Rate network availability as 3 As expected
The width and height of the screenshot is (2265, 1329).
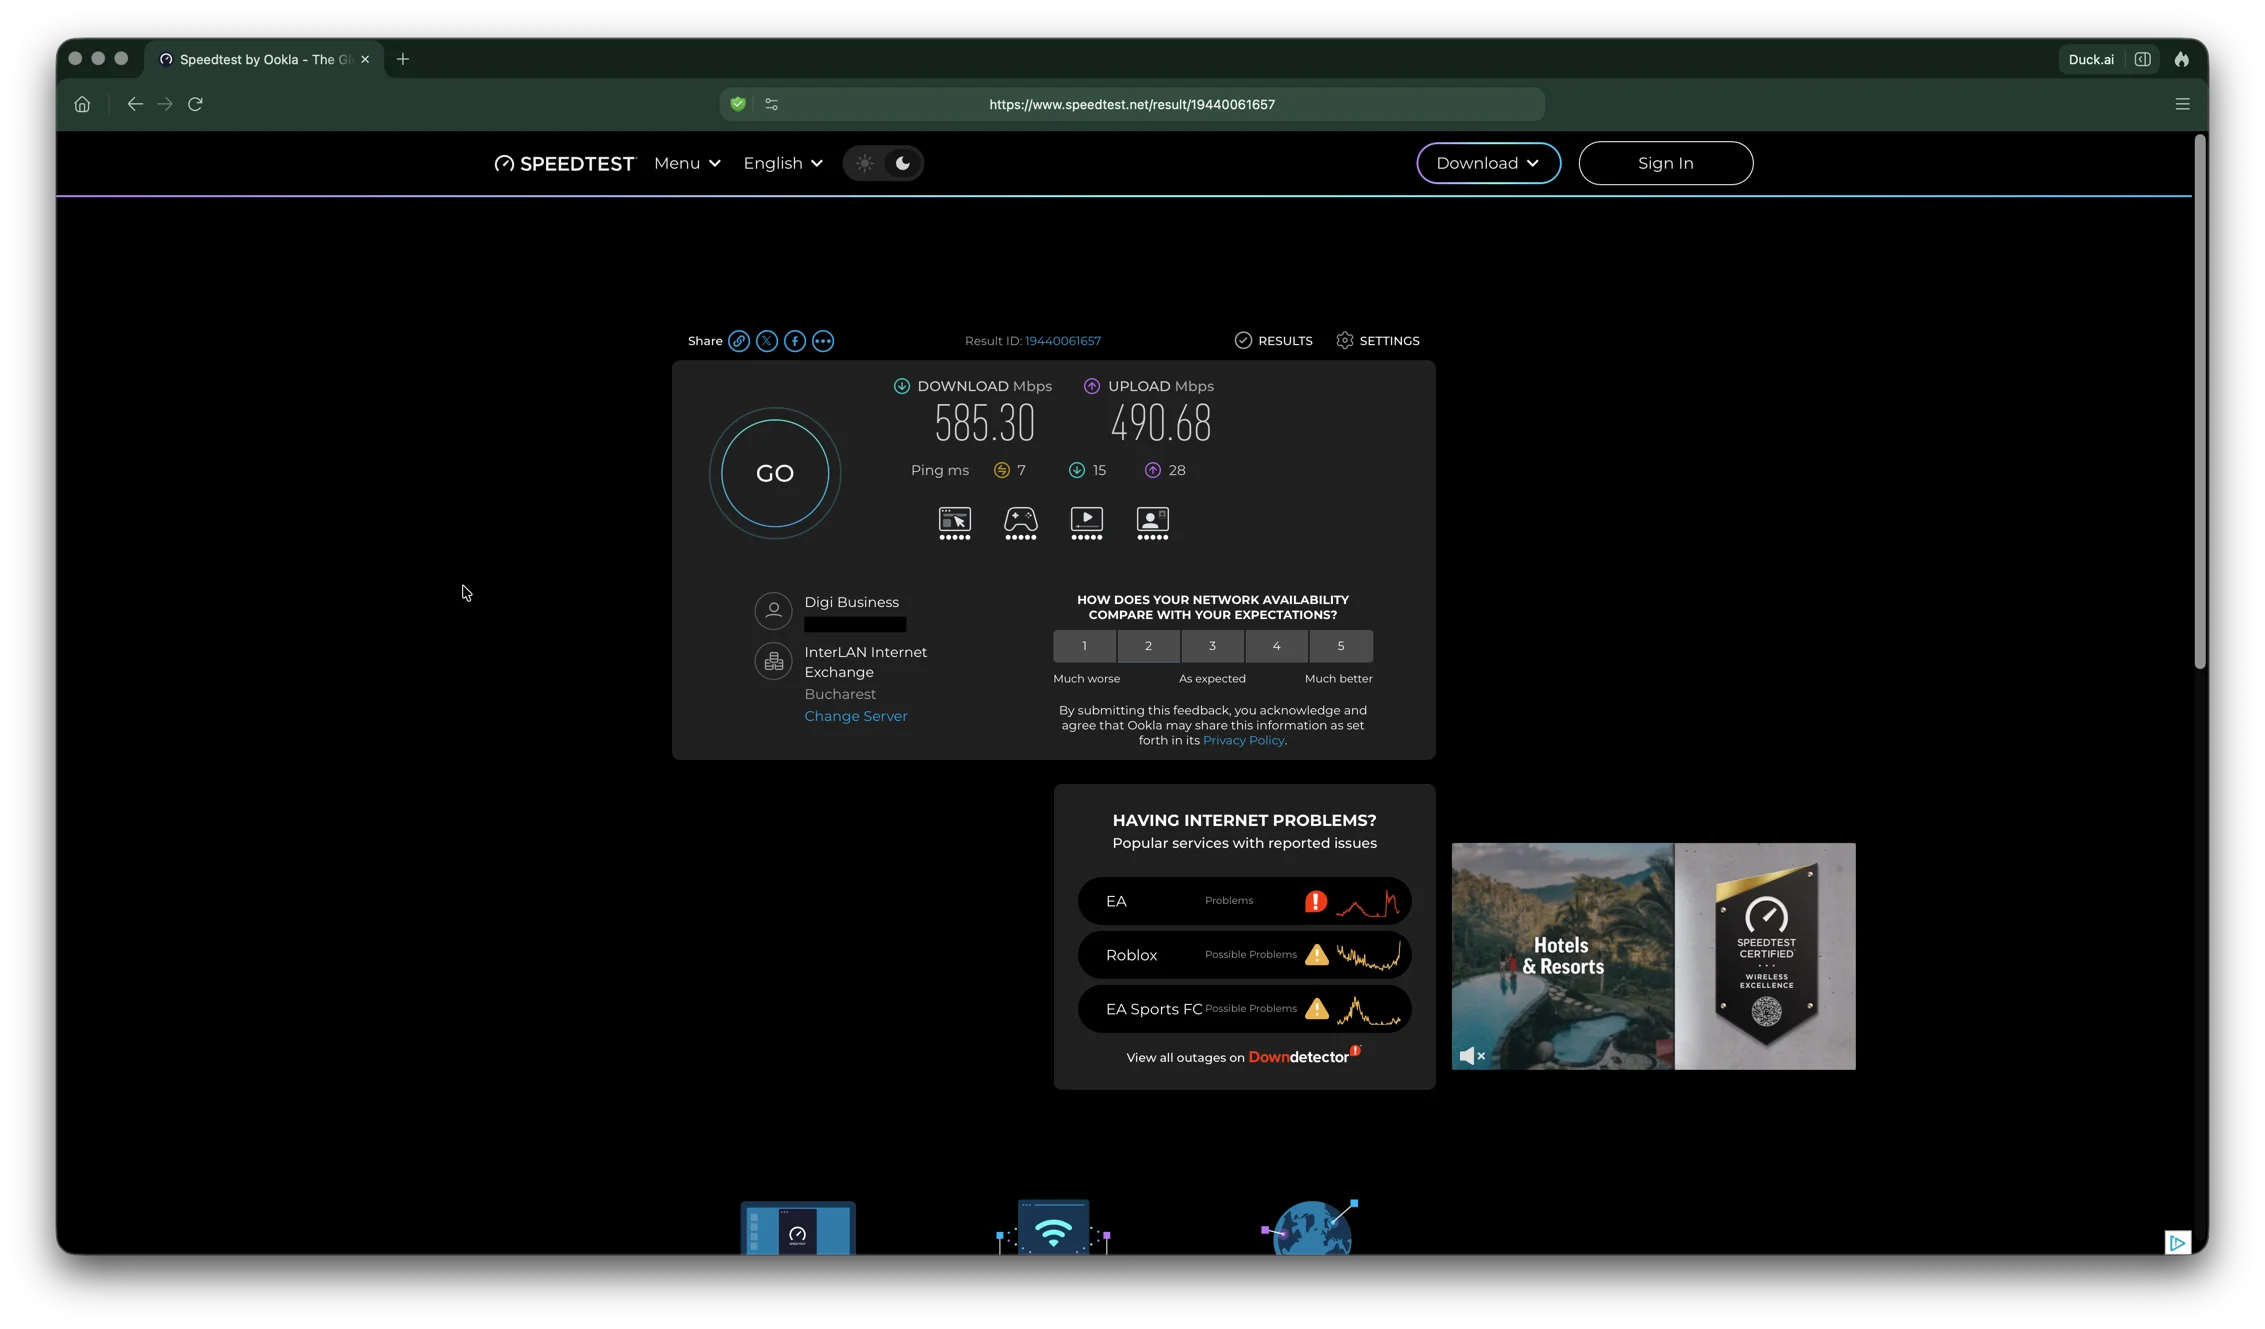[x=1212, y=646]
